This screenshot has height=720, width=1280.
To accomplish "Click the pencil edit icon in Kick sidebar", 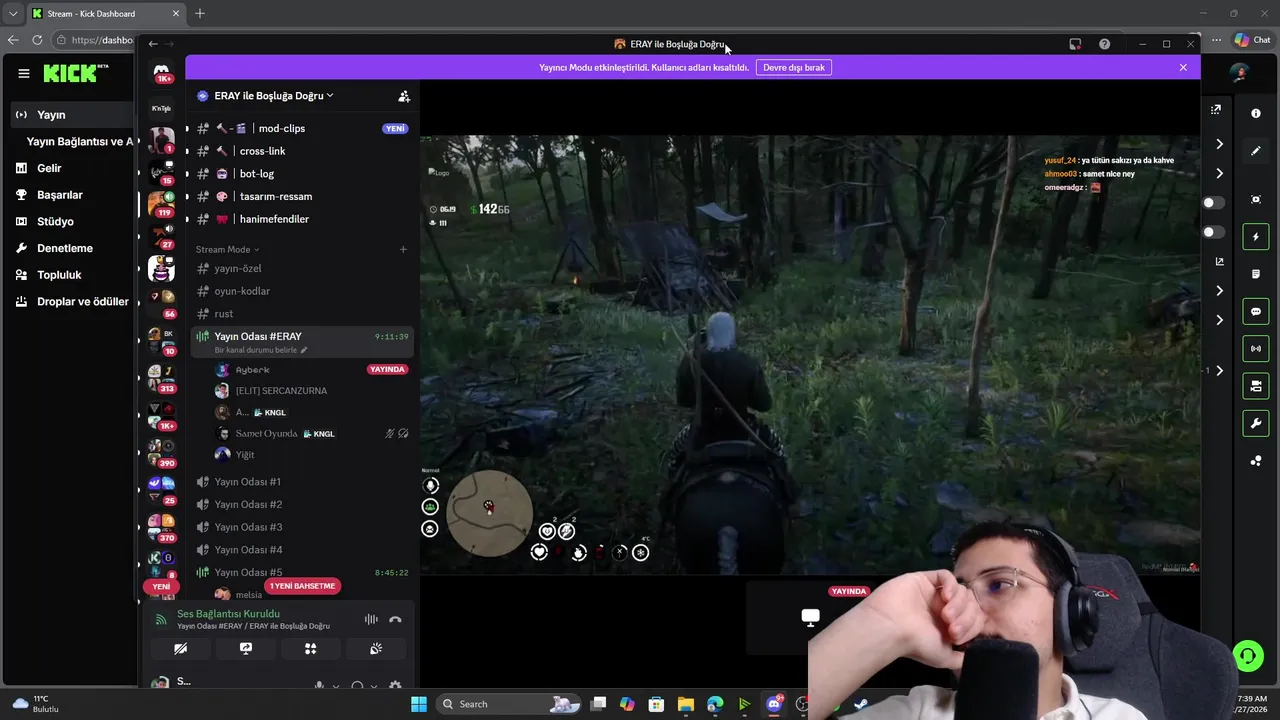I will point(1256,151).
